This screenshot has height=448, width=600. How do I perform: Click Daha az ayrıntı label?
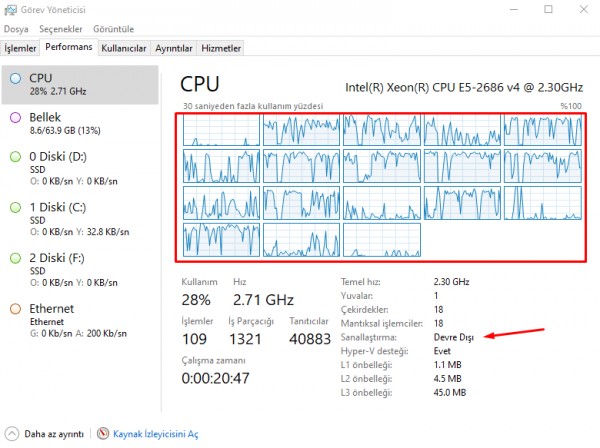tap(54, 434)
